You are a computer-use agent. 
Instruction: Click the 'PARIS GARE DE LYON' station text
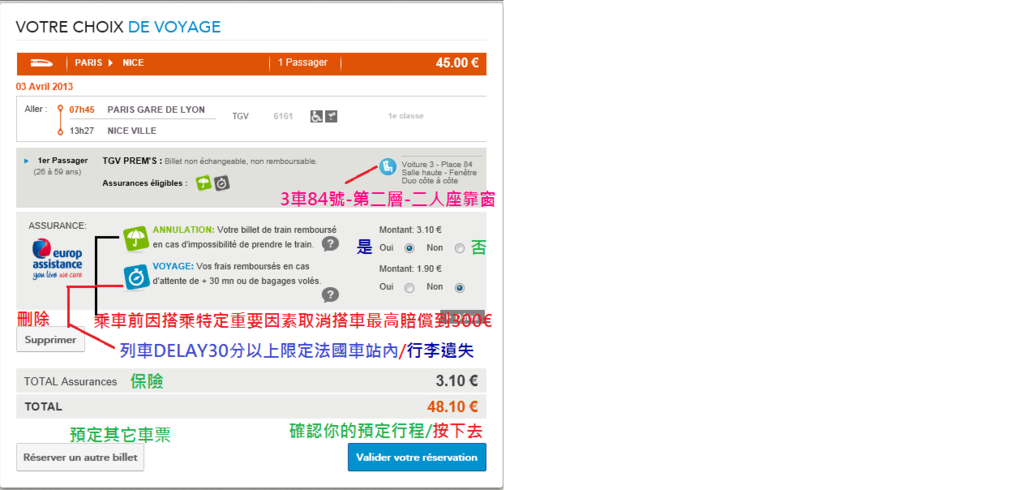click(x=156, y=110)
